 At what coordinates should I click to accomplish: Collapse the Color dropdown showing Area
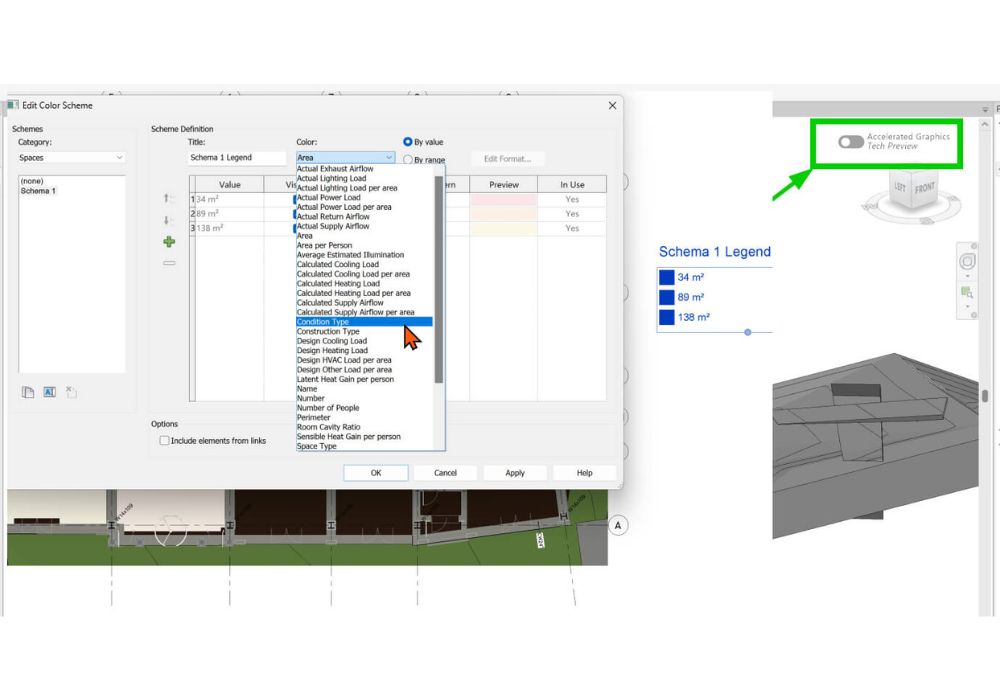(388, 158)
